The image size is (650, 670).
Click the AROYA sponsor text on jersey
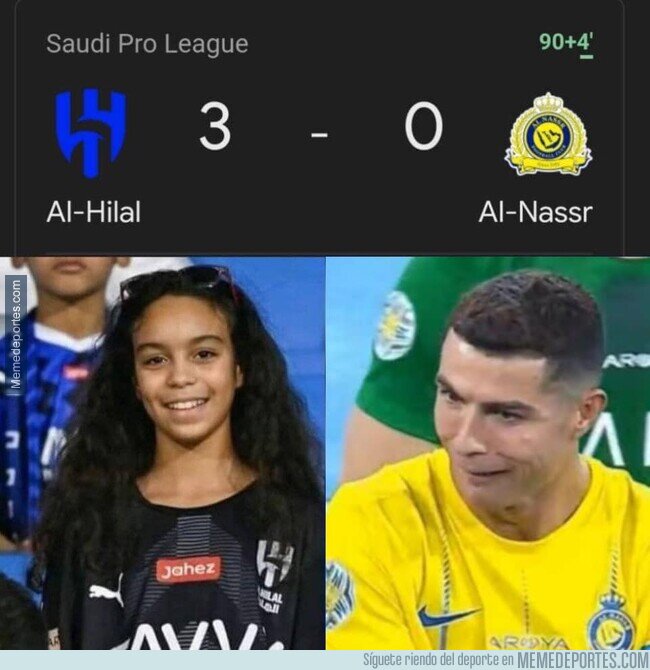pyautogui.click(x=529, y=643)
